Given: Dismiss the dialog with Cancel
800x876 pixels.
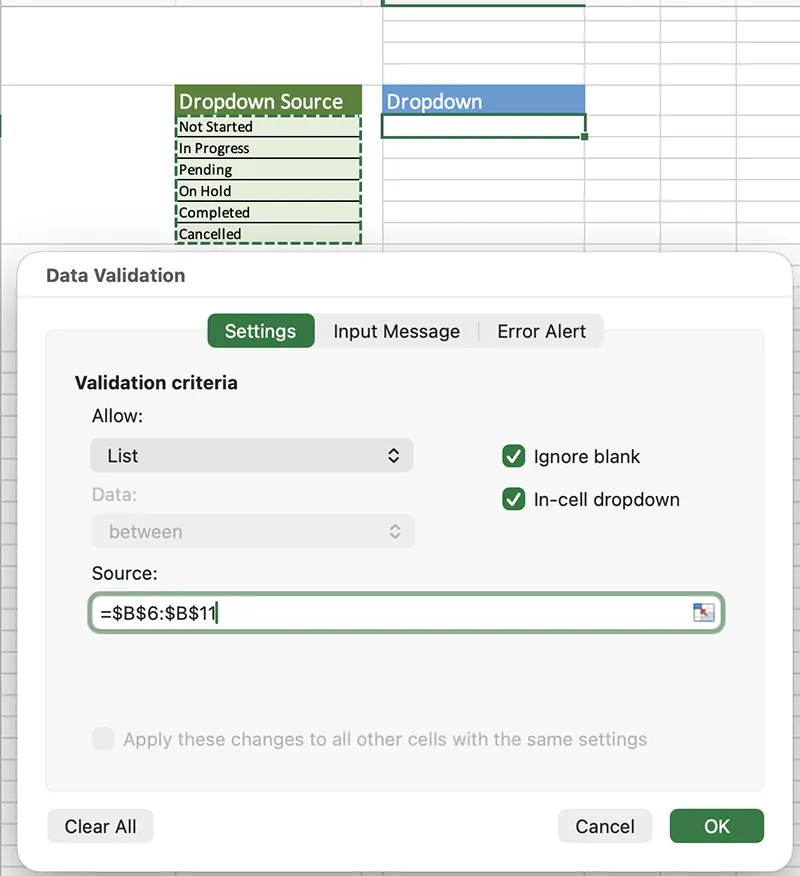Looking at the screenshot, I should pos(604,826).
